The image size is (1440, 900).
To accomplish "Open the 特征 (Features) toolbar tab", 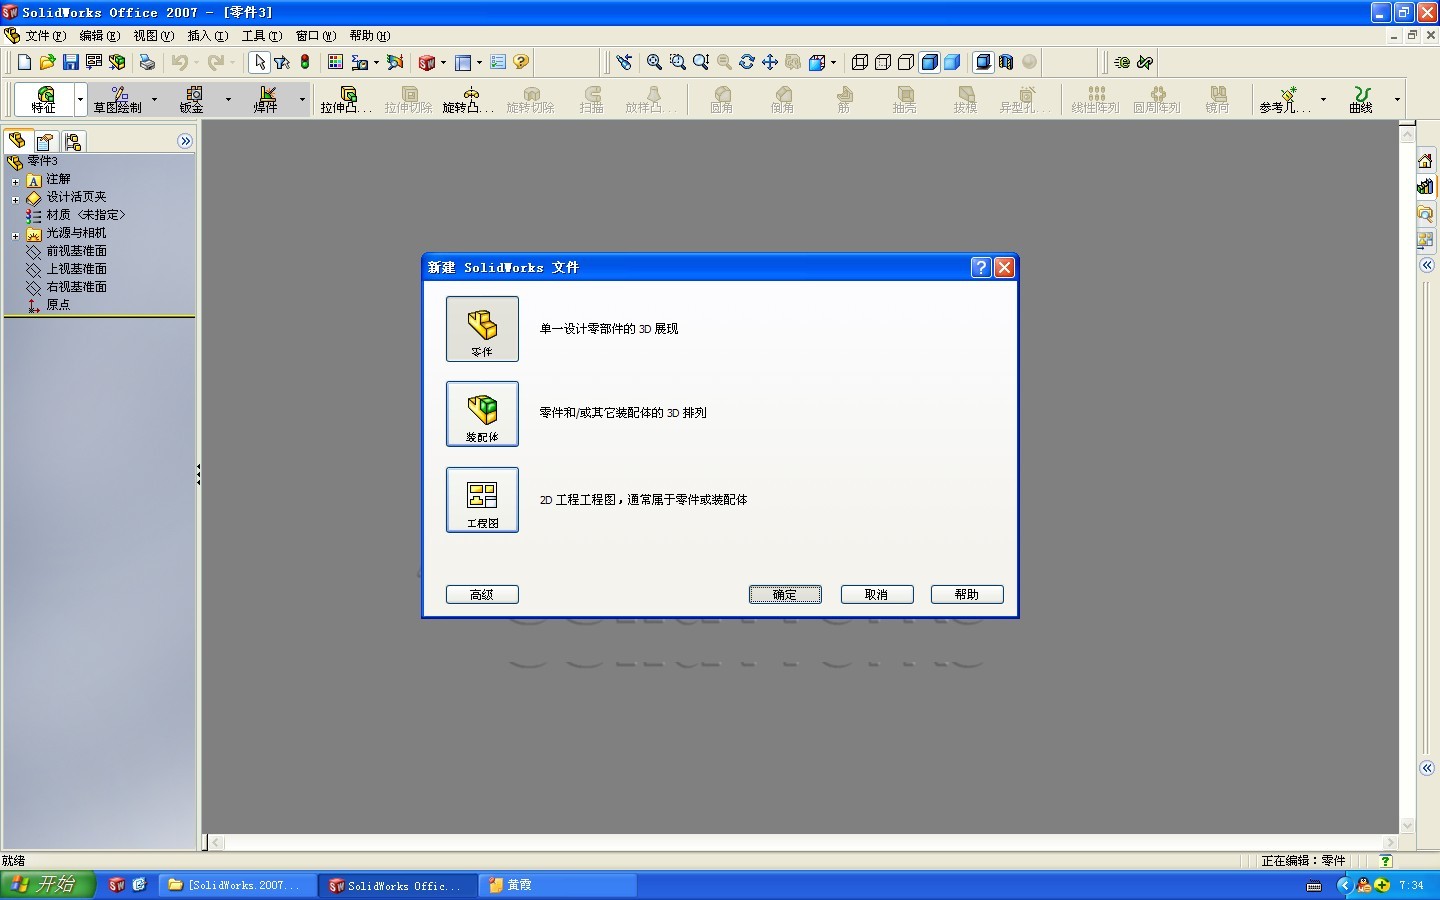I will click(x=44, y=99).
